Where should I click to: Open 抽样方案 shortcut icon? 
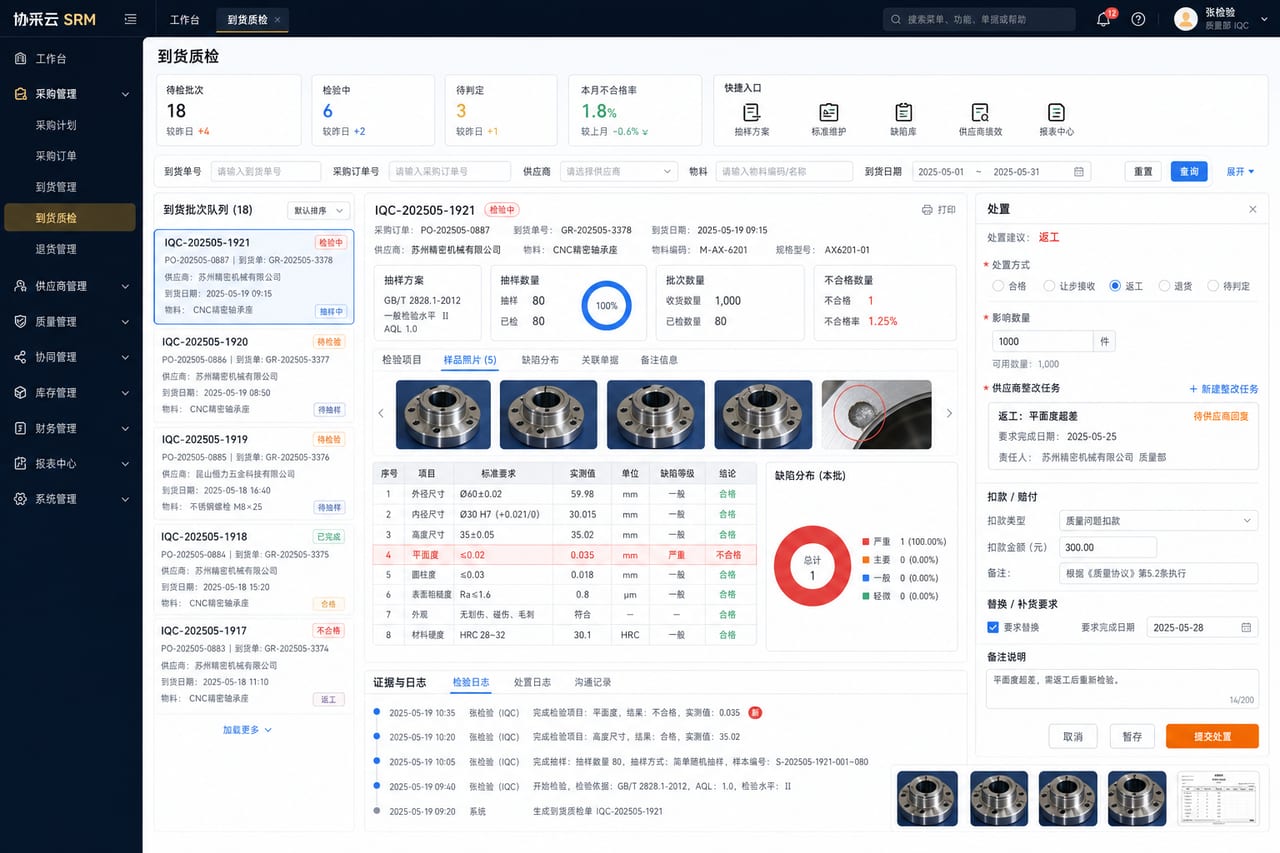click(x=752, y=113)
